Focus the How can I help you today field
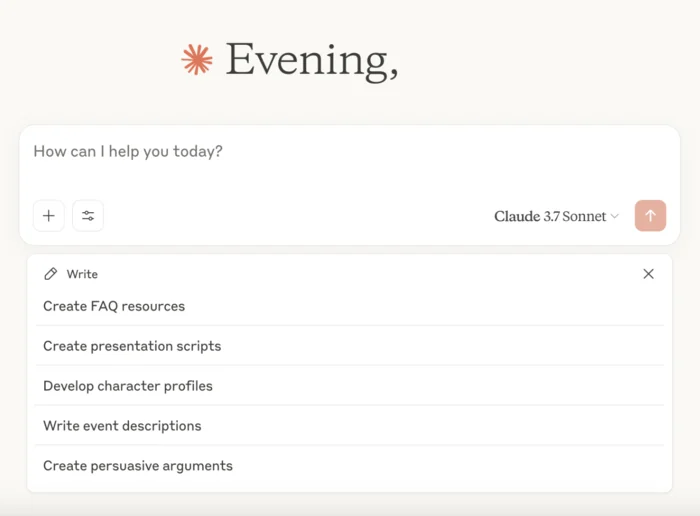Image resolution: width=700 pixels, height=516 pixels. click(350, 163)
